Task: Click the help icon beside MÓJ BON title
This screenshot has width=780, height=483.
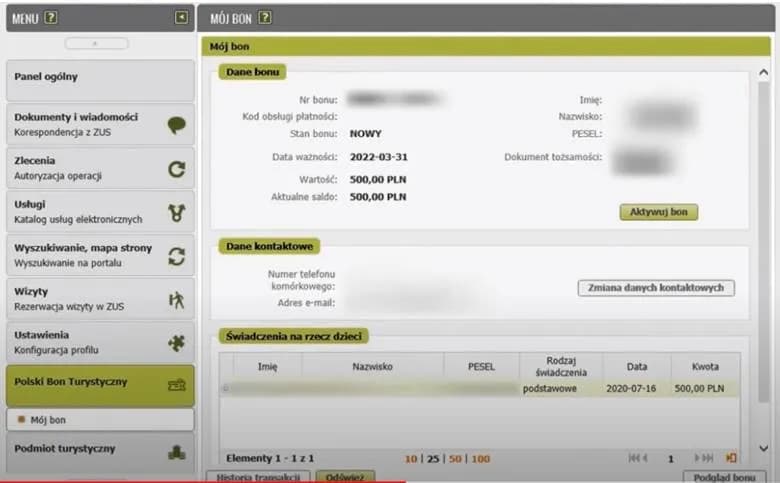Action: pyautogui.click(x=265, y=17)
